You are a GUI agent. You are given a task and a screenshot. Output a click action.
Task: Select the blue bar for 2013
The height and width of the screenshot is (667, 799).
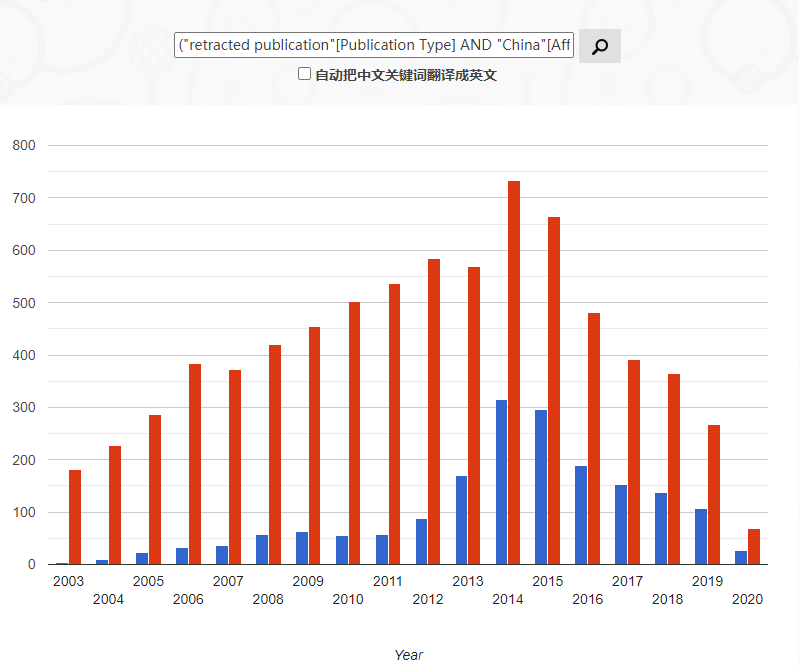(461, 520)
